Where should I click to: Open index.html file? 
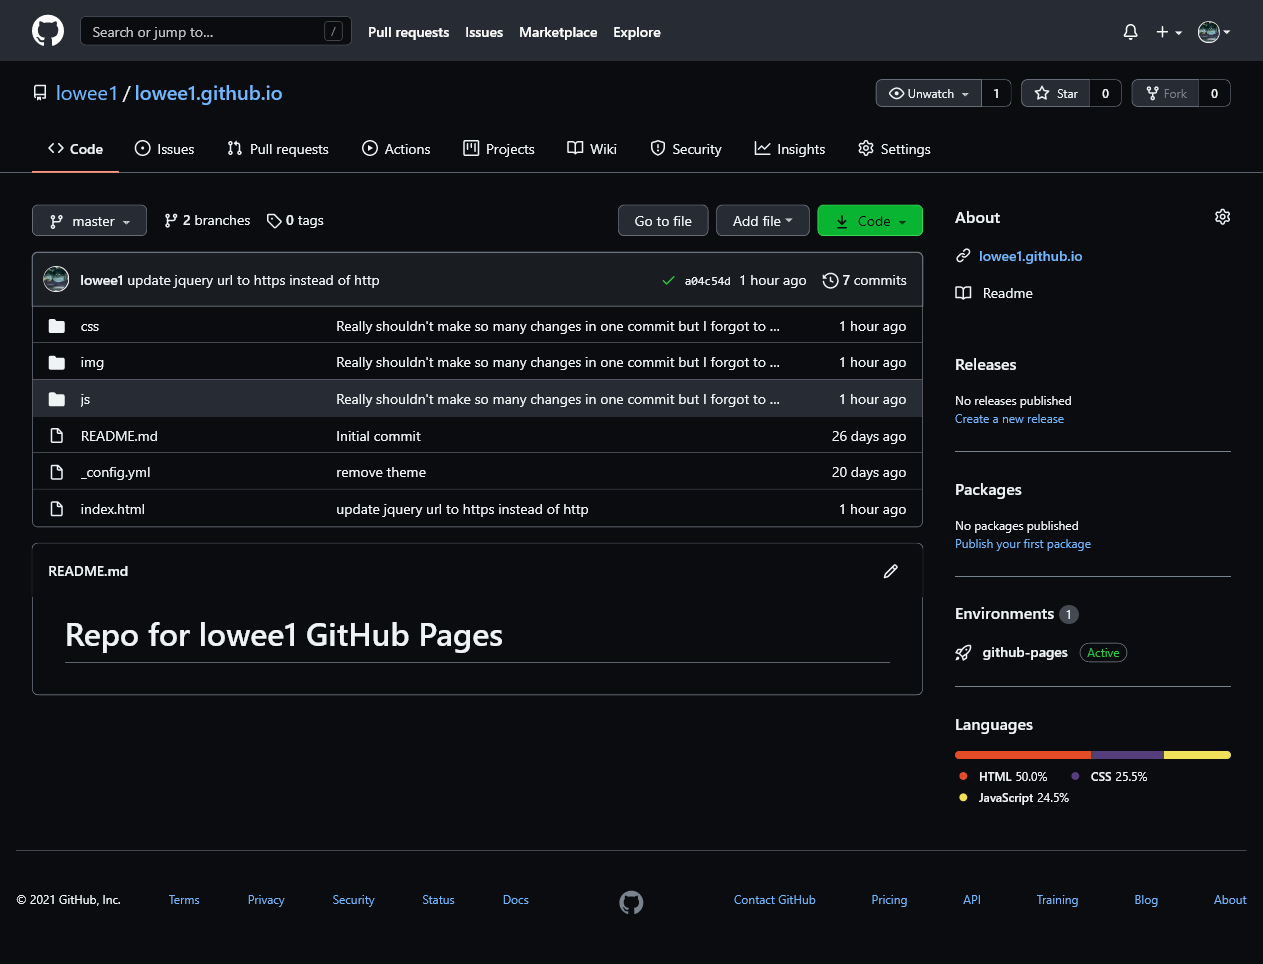coord(112,509)
